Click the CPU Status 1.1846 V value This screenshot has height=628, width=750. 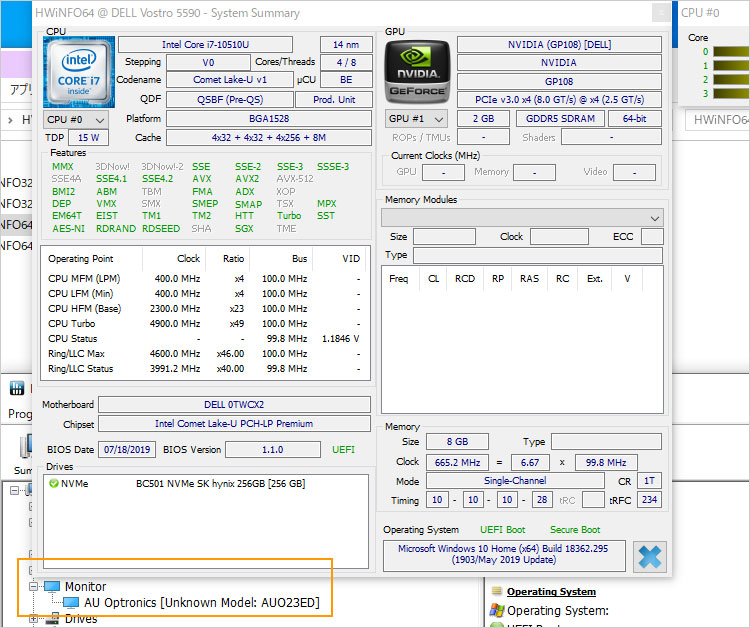(x=341, y=339)
